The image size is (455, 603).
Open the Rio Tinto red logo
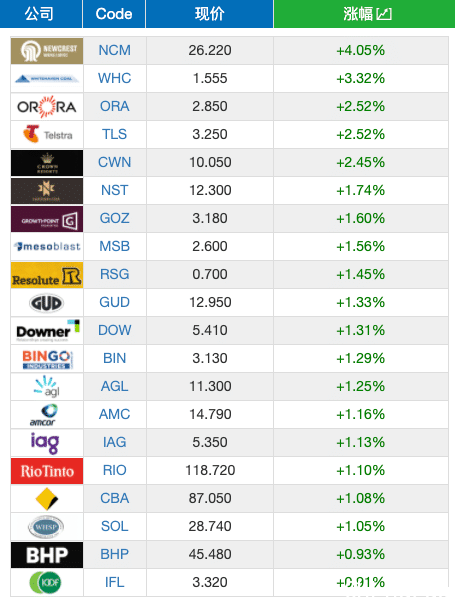click(47, 471)
